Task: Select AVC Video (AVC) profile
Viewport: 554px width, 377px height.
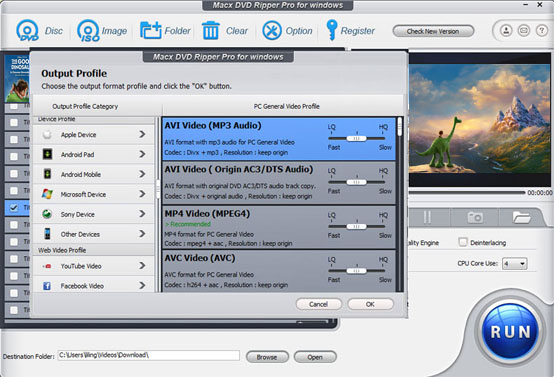Action: point(279,271)
